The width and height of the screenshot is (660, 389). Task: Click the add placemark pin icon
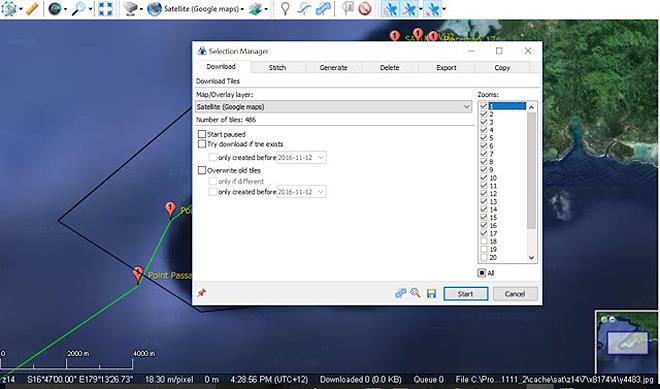click(285, 8)
